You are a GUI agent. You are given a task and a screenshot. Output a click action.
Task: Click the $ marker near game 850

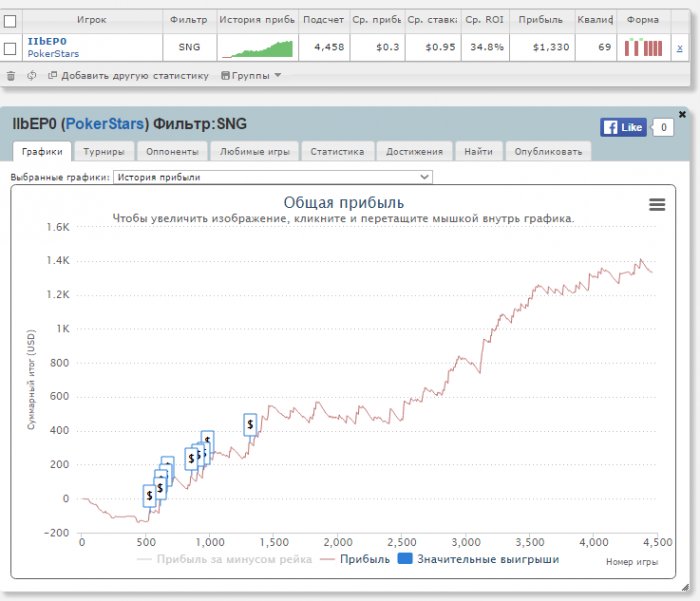(x=191, y=459)
